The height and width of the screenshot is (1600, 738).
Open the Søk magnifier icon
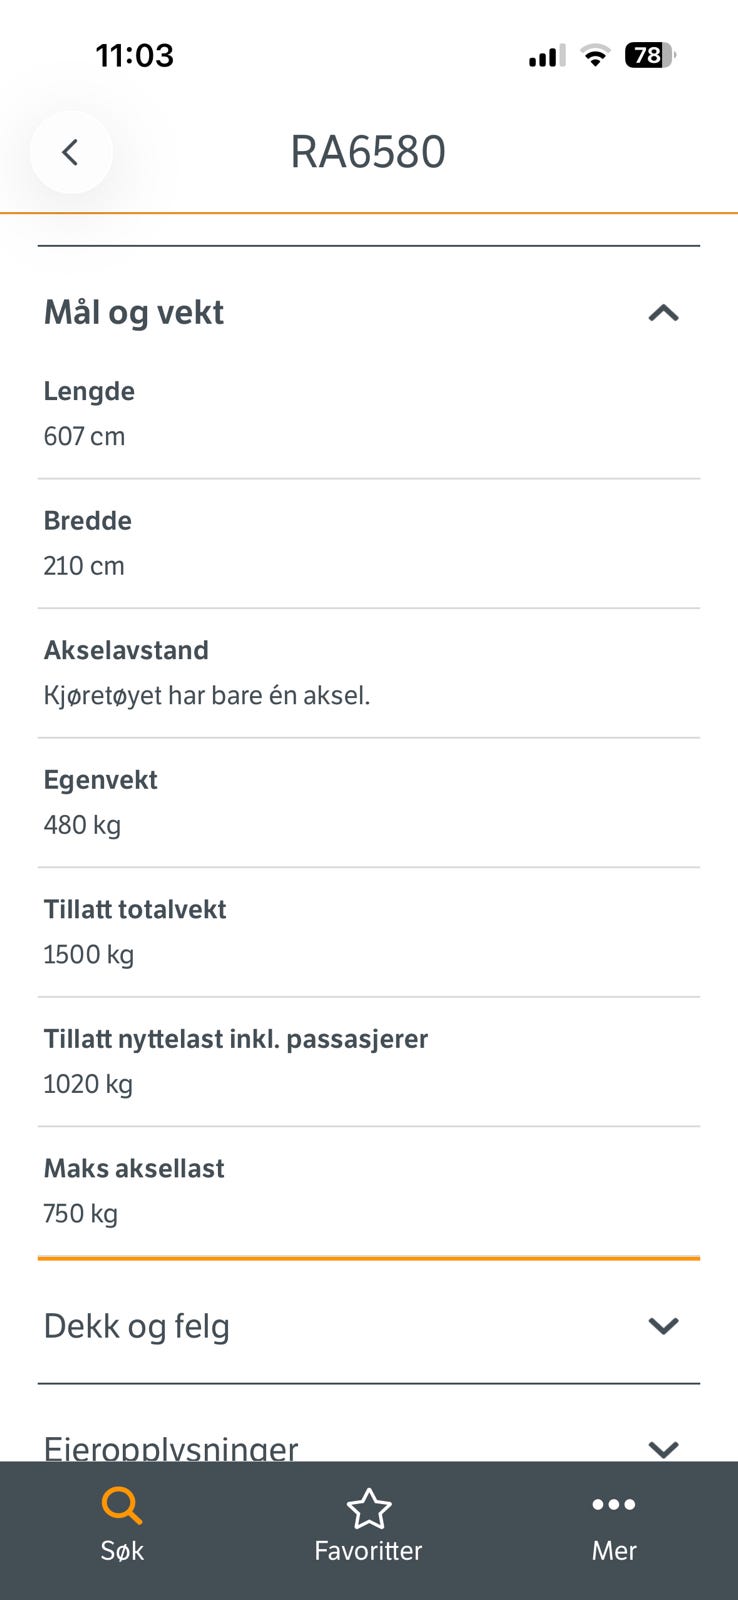(122, 1506)
